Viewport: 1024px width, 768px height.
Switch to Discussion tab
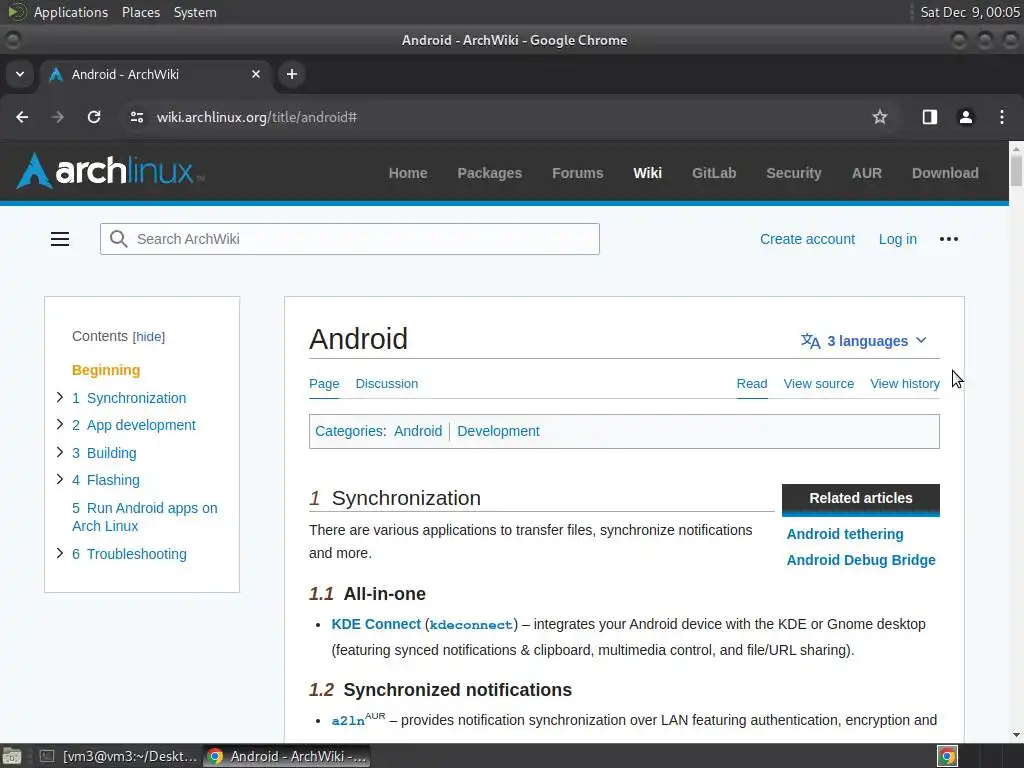[x=387, y=384]
